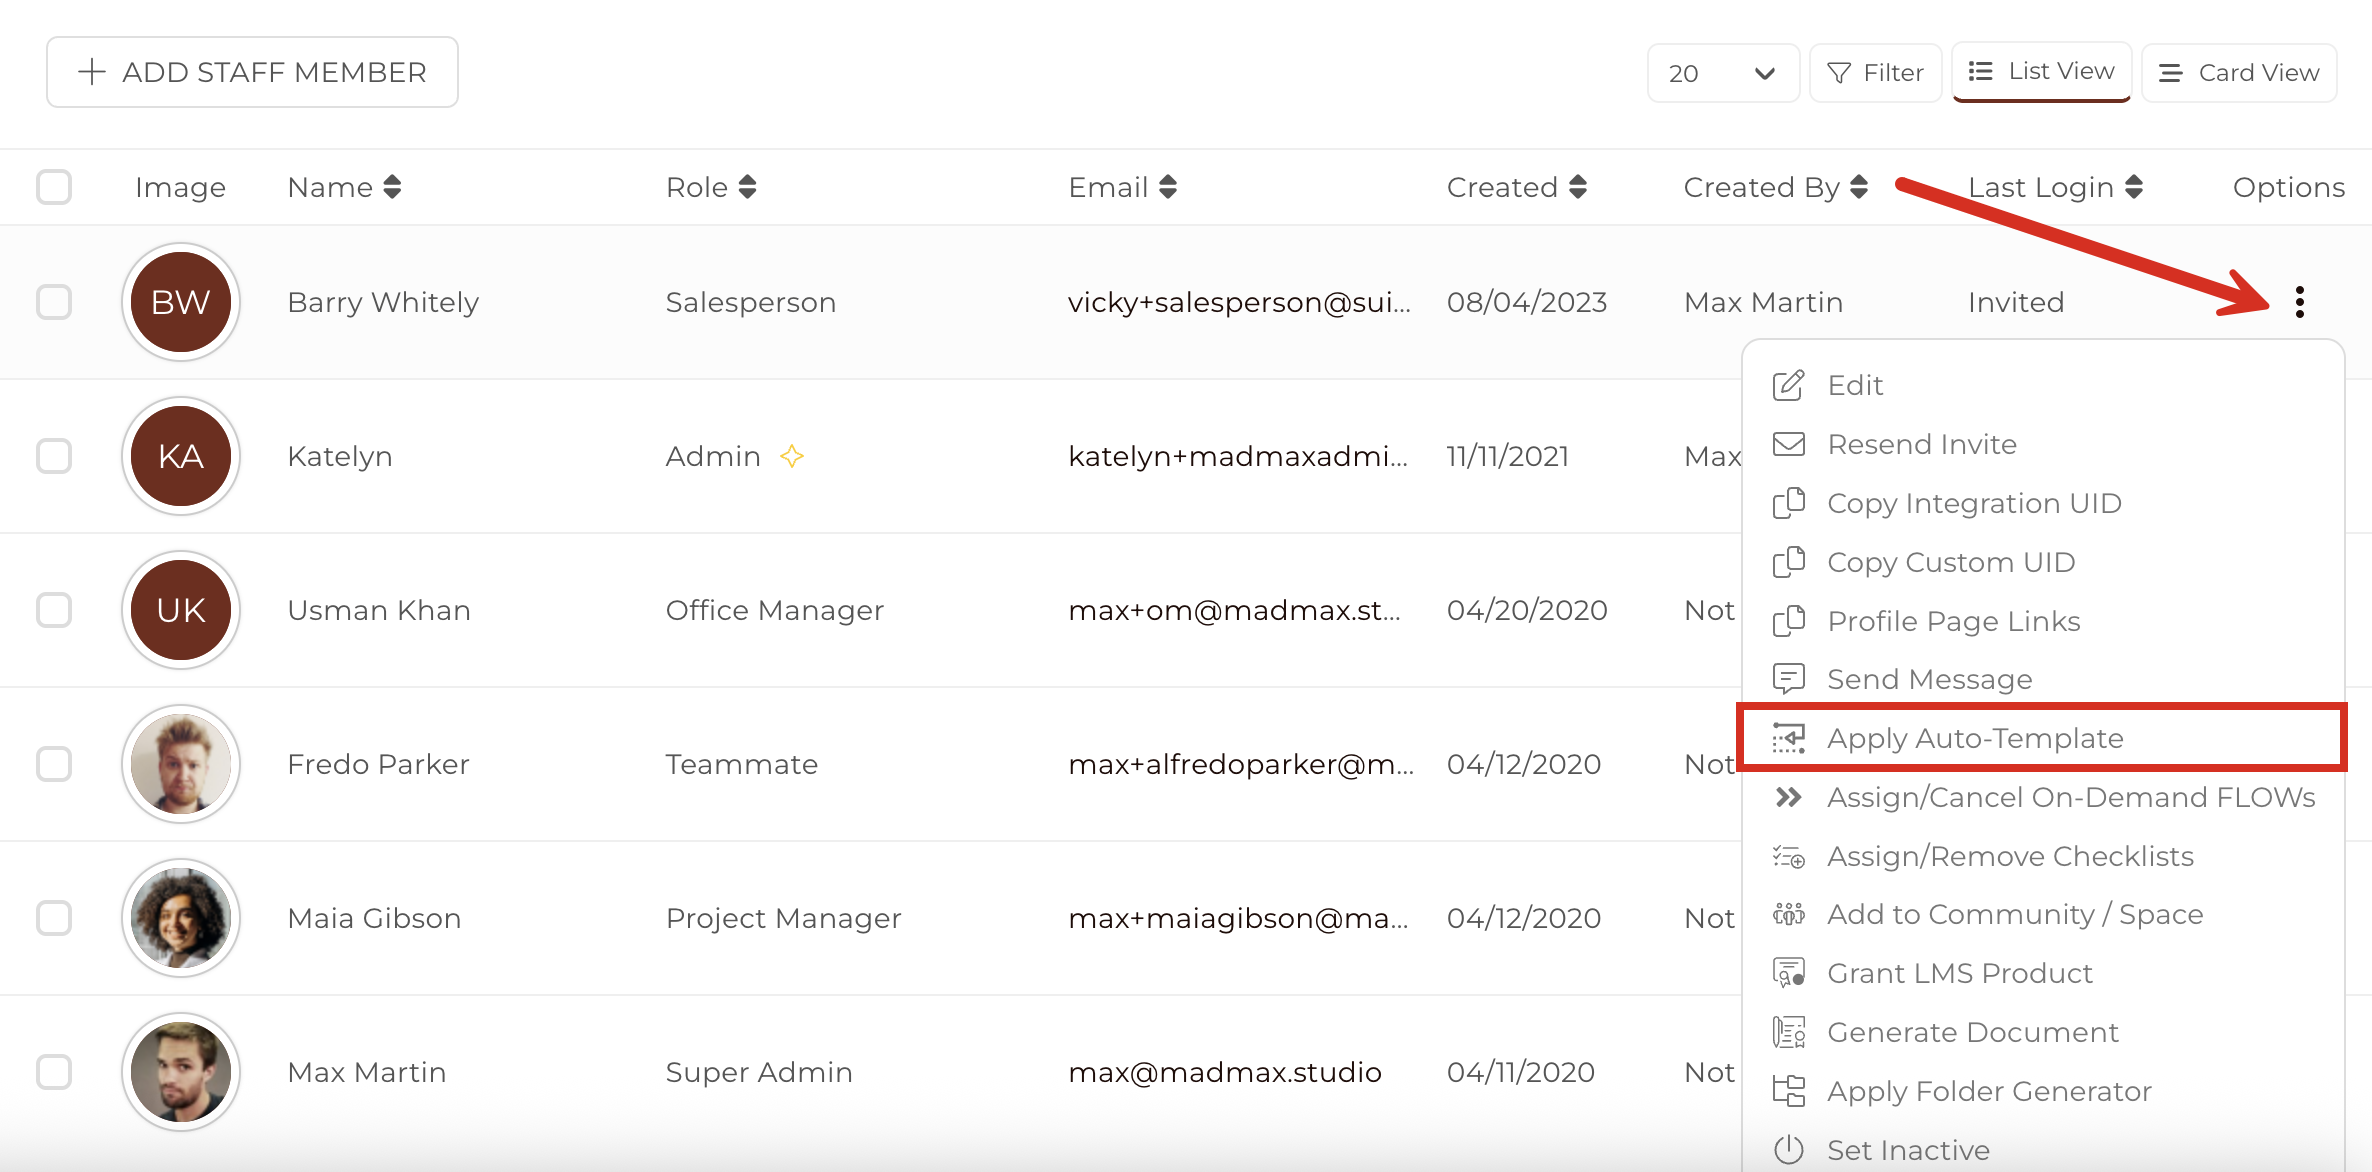2372x1172 pixels.
Task: Check the checkbox for Katelyn's row
Action: tap(54, 456)
